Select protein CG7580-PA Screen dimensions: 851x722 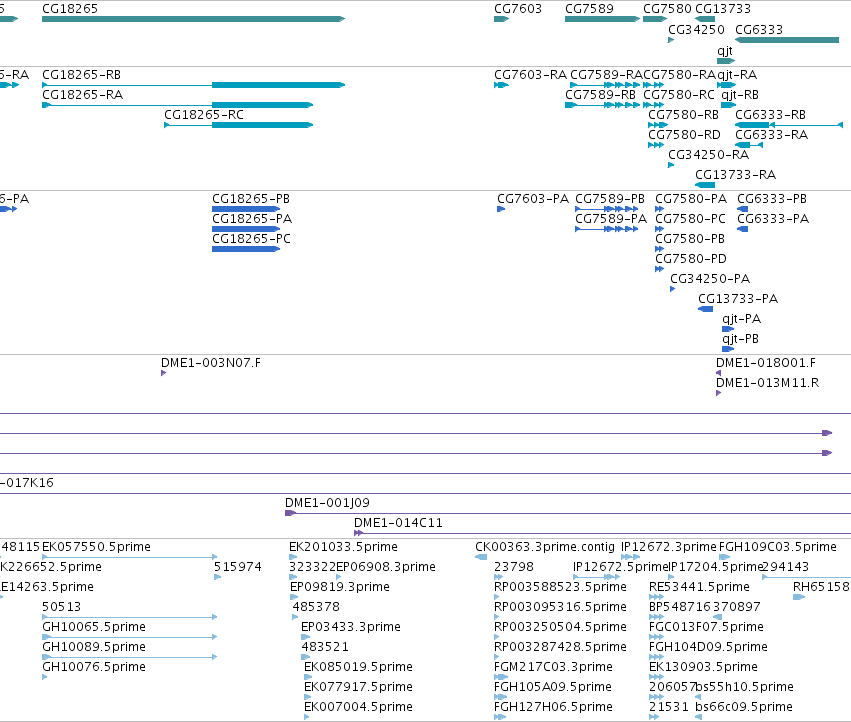click(x=691, y=199)
